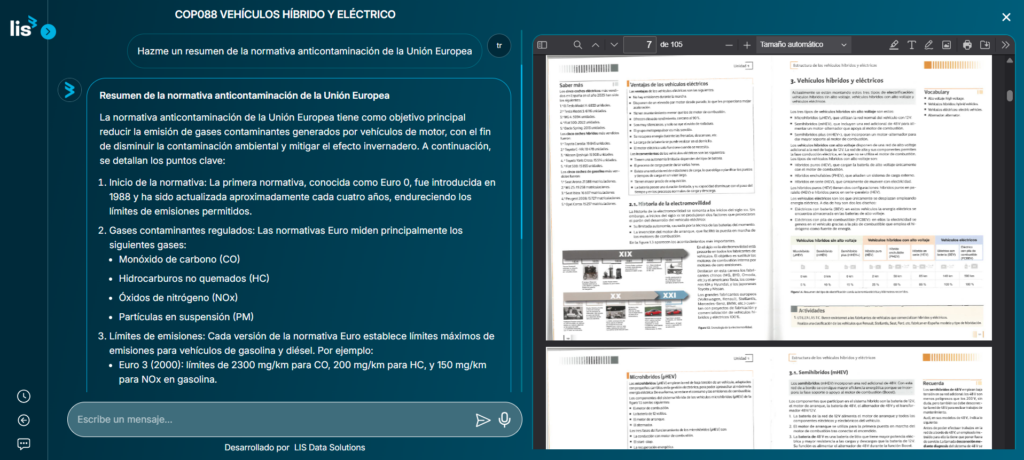Open chat history clock icon

23,396
